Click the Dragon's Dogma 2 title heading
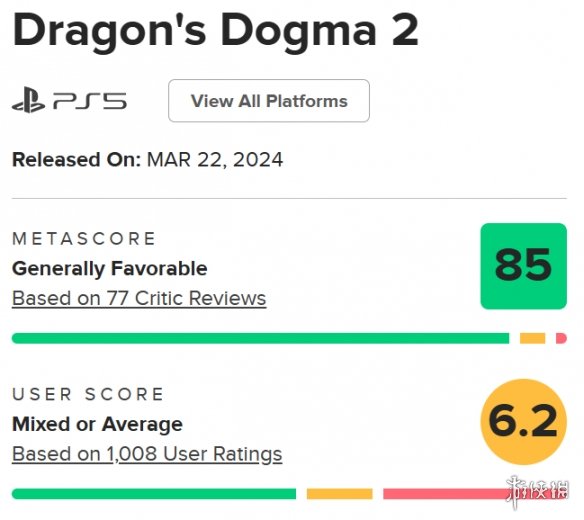 point(216,31)
